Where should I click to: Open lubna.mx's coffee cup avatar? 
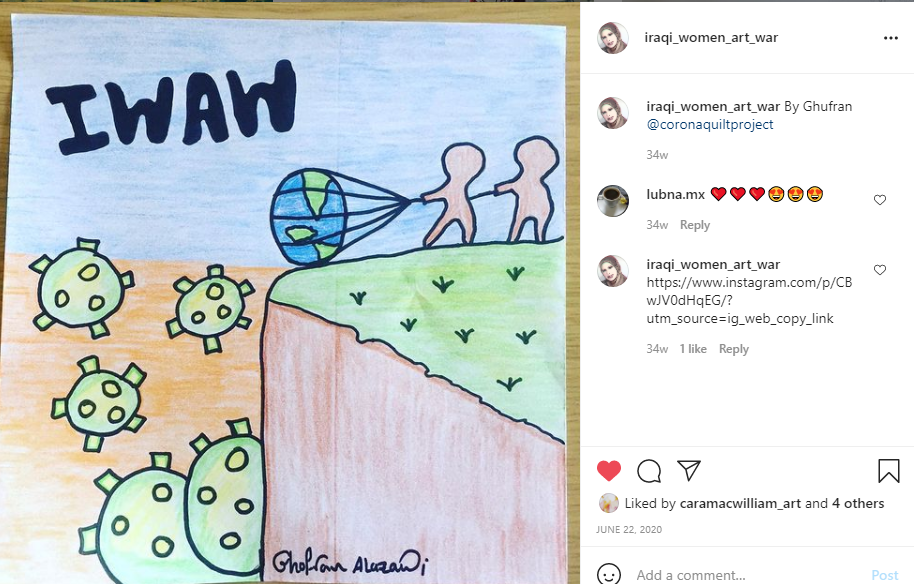point(613,200)
